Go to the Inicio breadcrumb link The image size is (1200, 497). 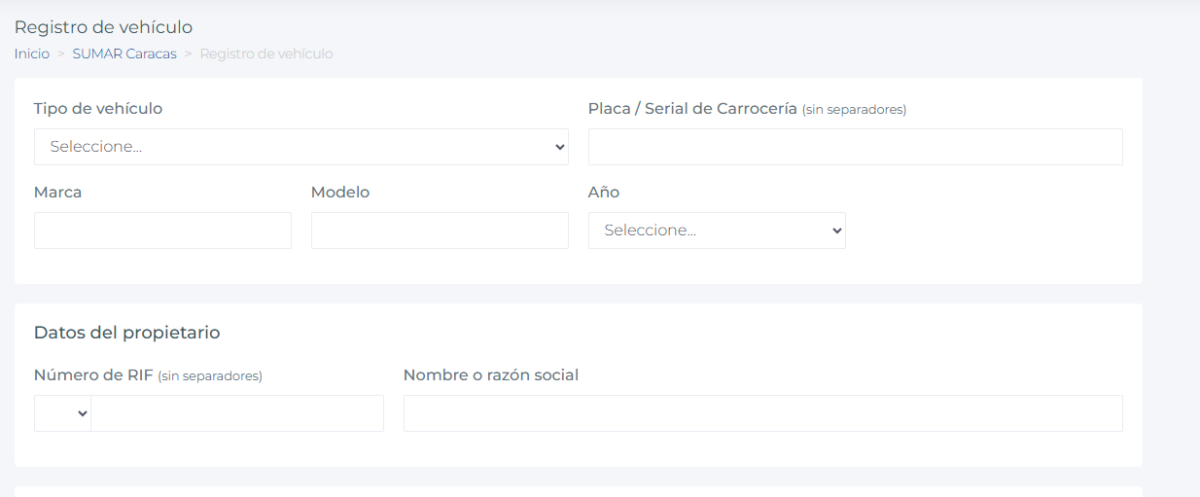[32, 53]
